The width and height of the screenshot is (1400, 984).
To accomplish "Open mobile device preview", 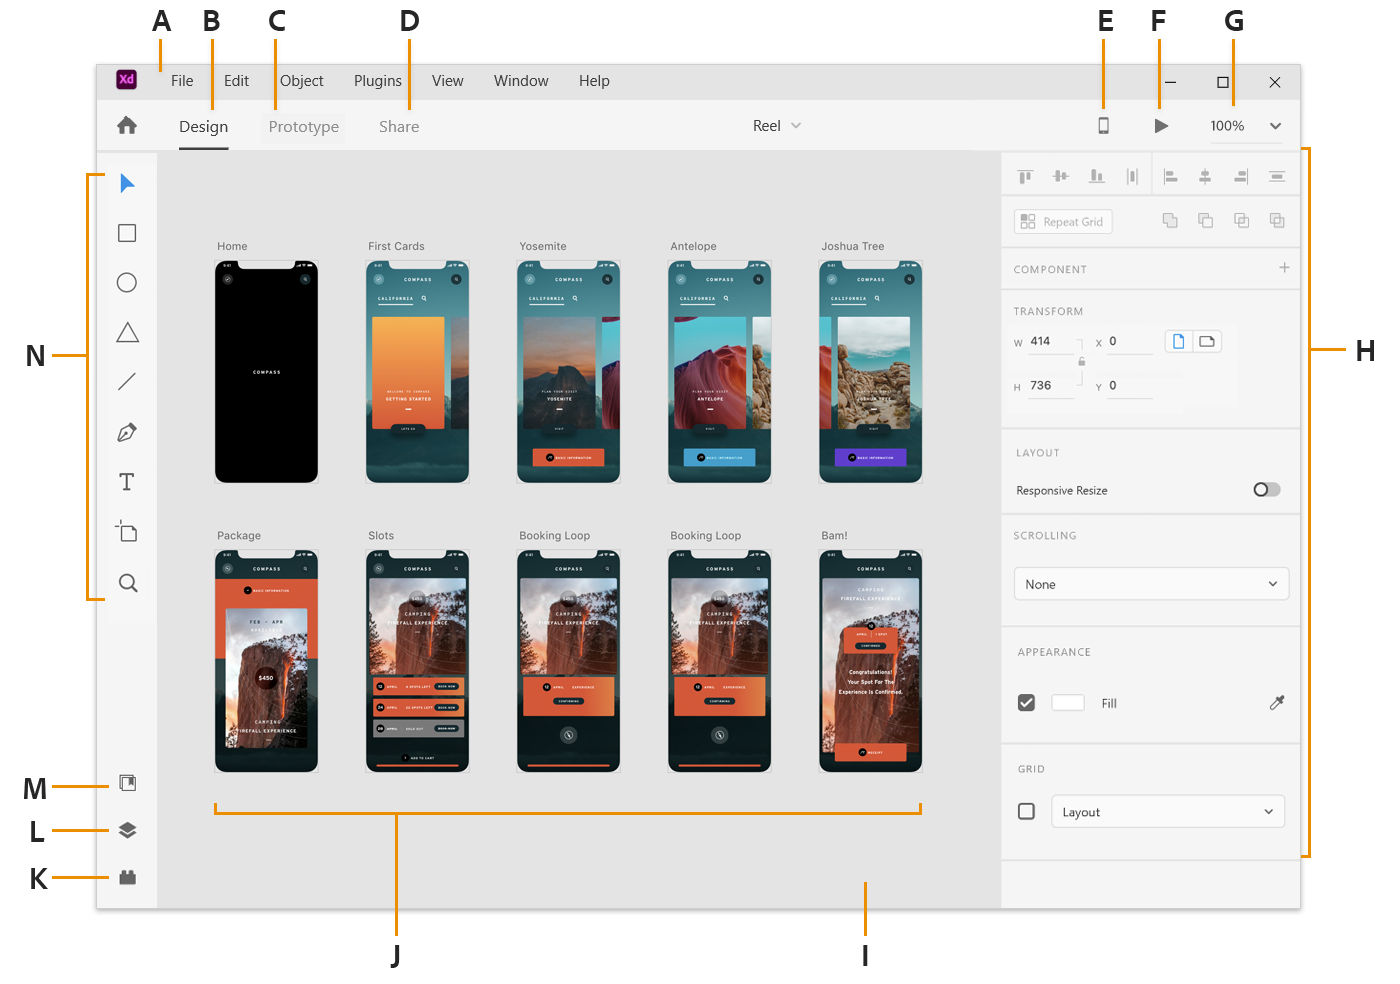I will click(1103, 126).
